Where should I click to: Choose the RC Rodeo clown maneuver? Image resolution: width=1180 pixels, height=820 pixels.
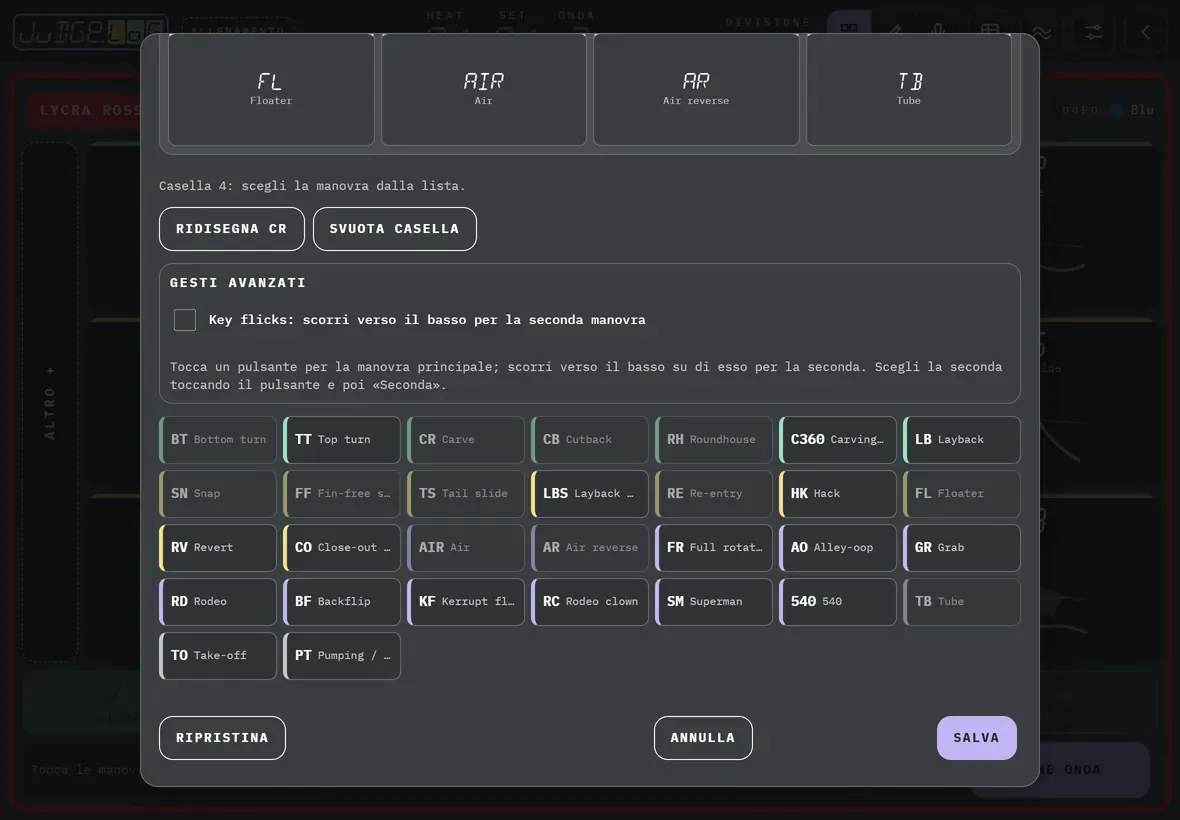pos(590,602)
